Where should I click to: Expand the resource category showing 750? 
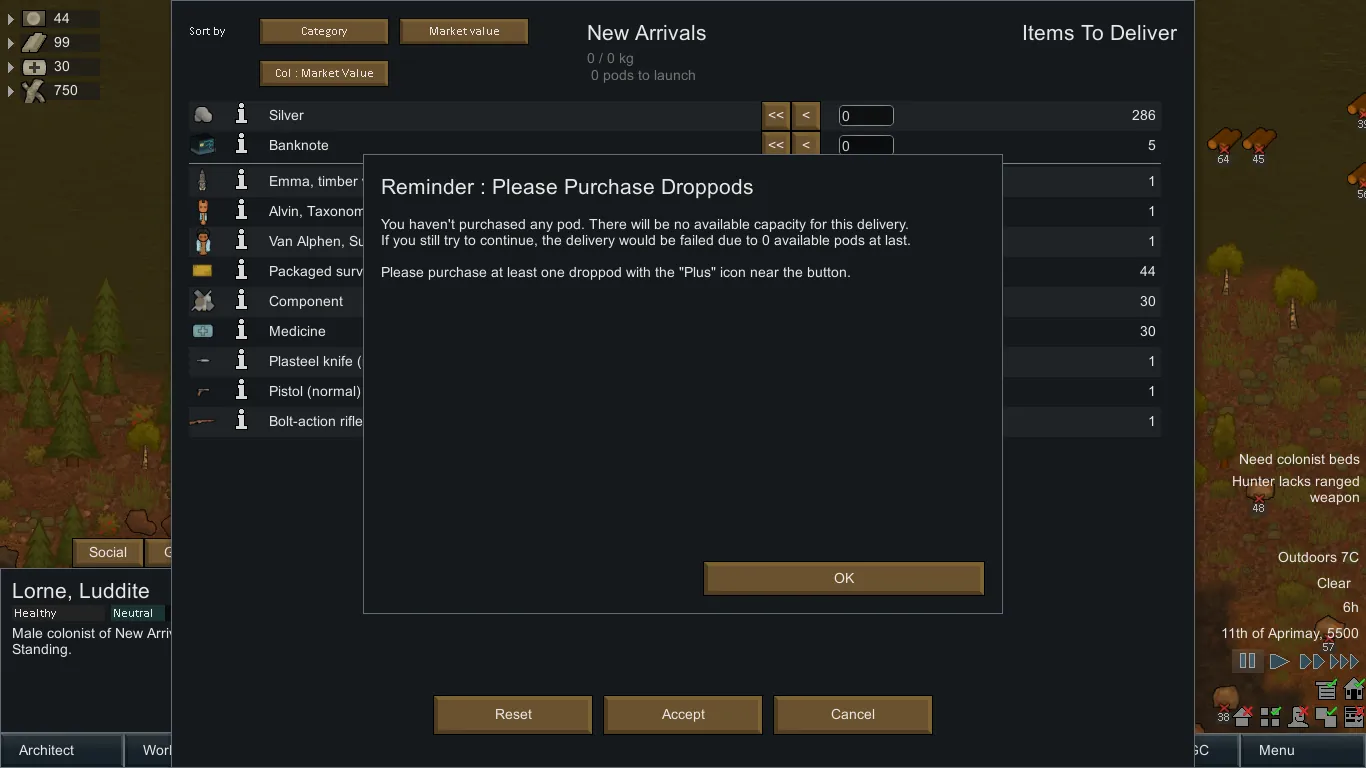tap(11, 91)
